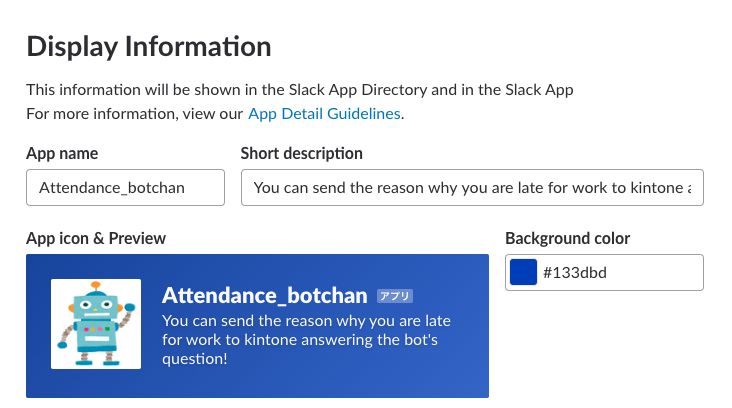Click "question!" in the preview description

click(x=194, y=358)
